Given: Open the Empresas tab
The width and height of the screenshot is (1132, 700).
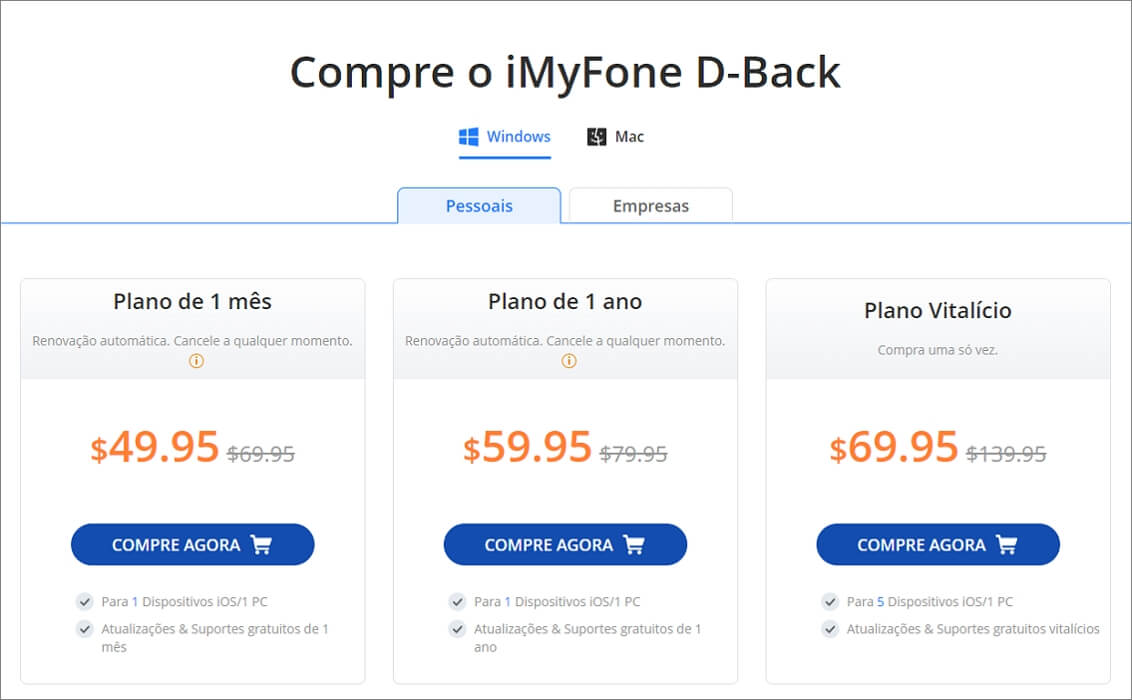Looking at the screenshot, I should [x=651, y=206].
